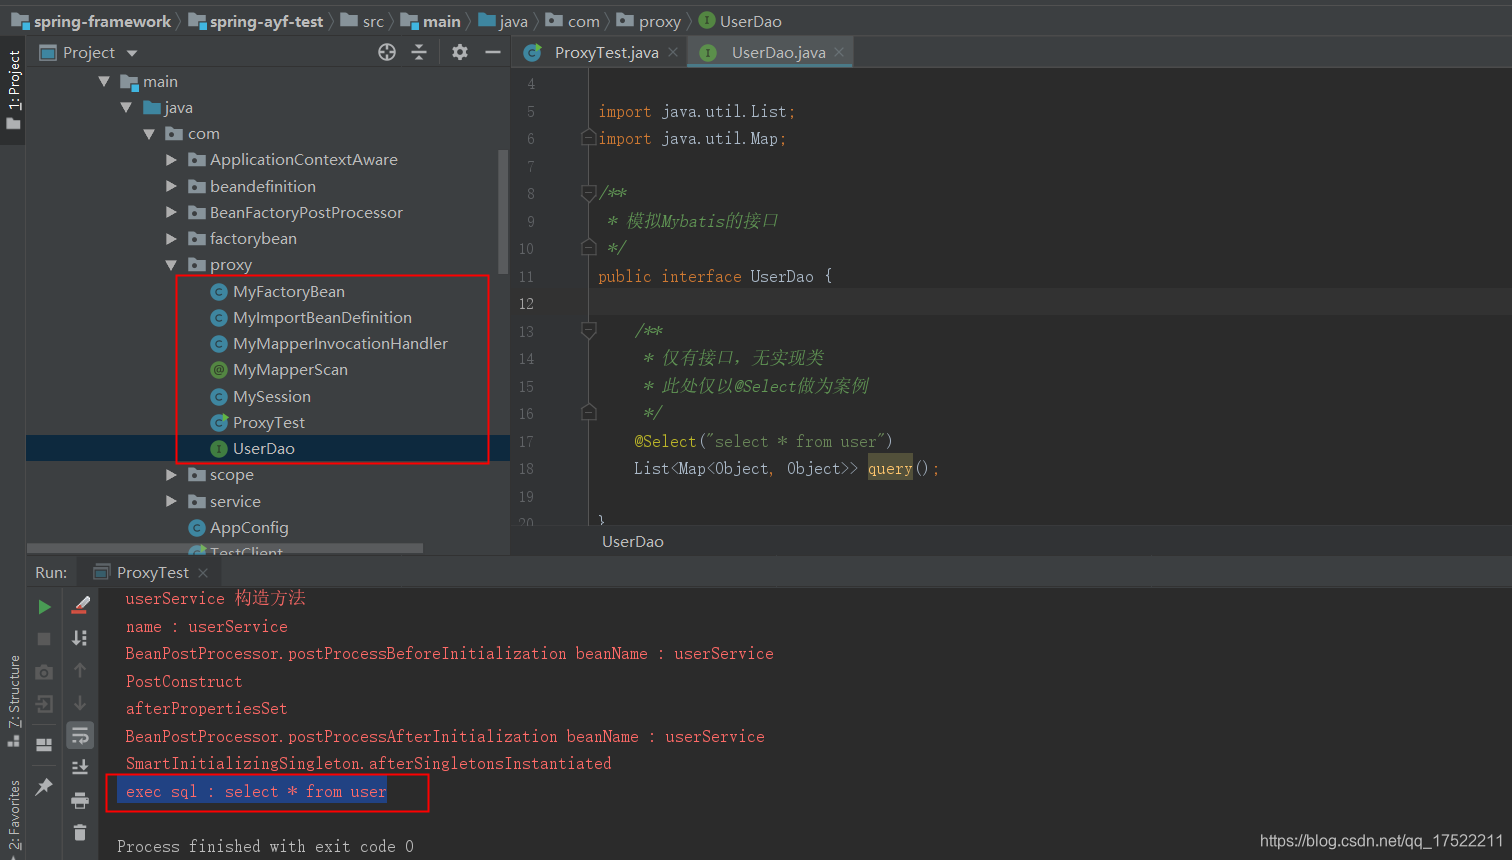Expand the factorybean package
Image resolution: width=1512 pixels, height=860 pixels.
(x=171, y=238)
